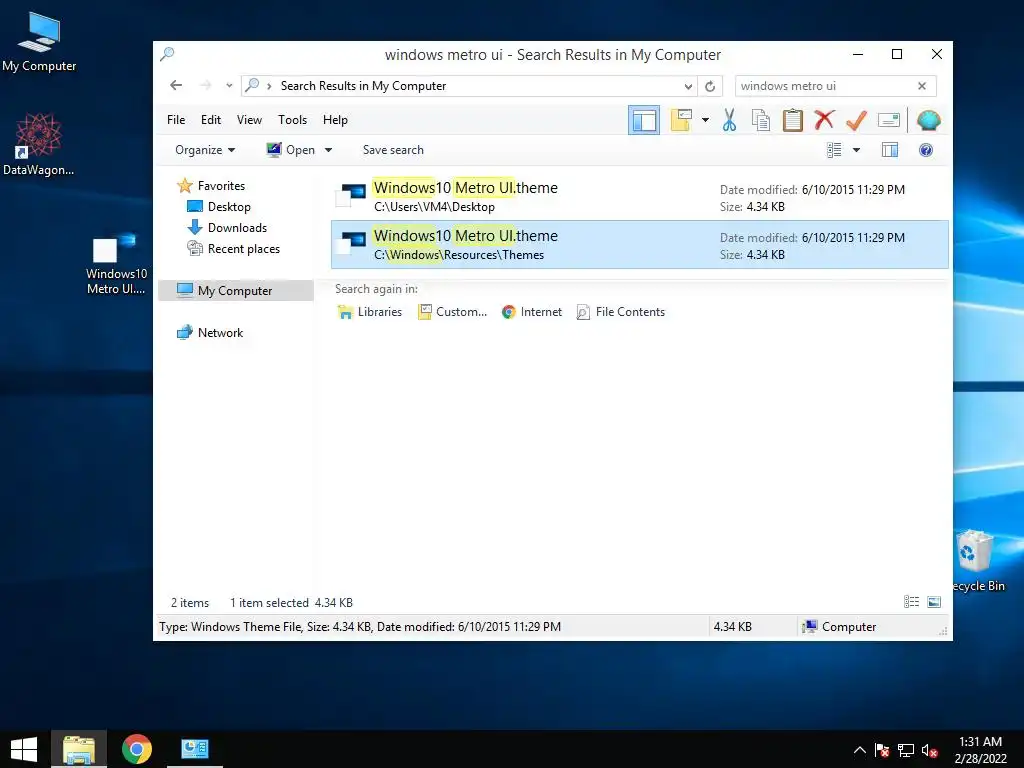This screenshot has width=1024, height=768.
Task: Select theme file in C:\Windows\Resources\Themes
Action: tap(639, 245)
